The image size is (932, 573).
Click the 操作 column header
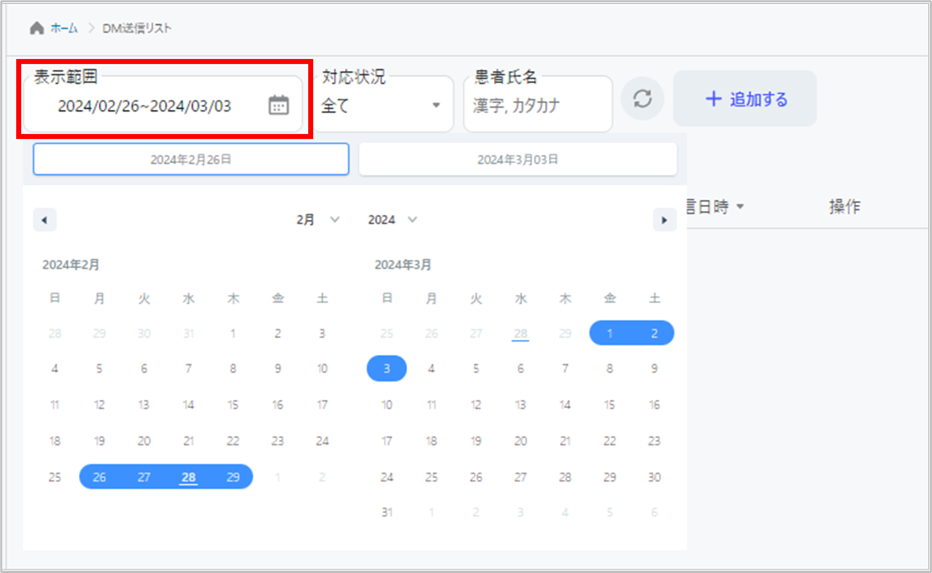pos(844,207)
